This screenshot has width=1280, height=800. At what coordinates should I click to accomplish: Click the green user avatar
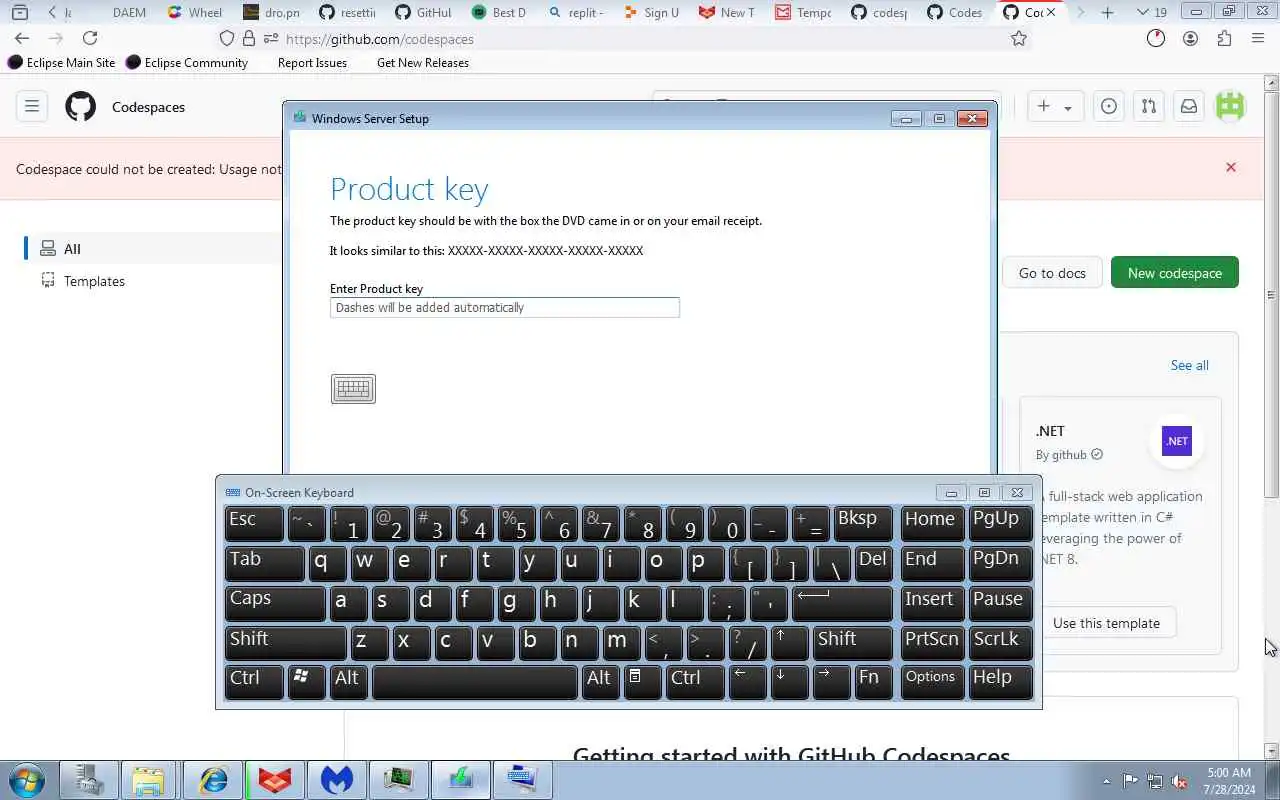(x=1230, y=106)
